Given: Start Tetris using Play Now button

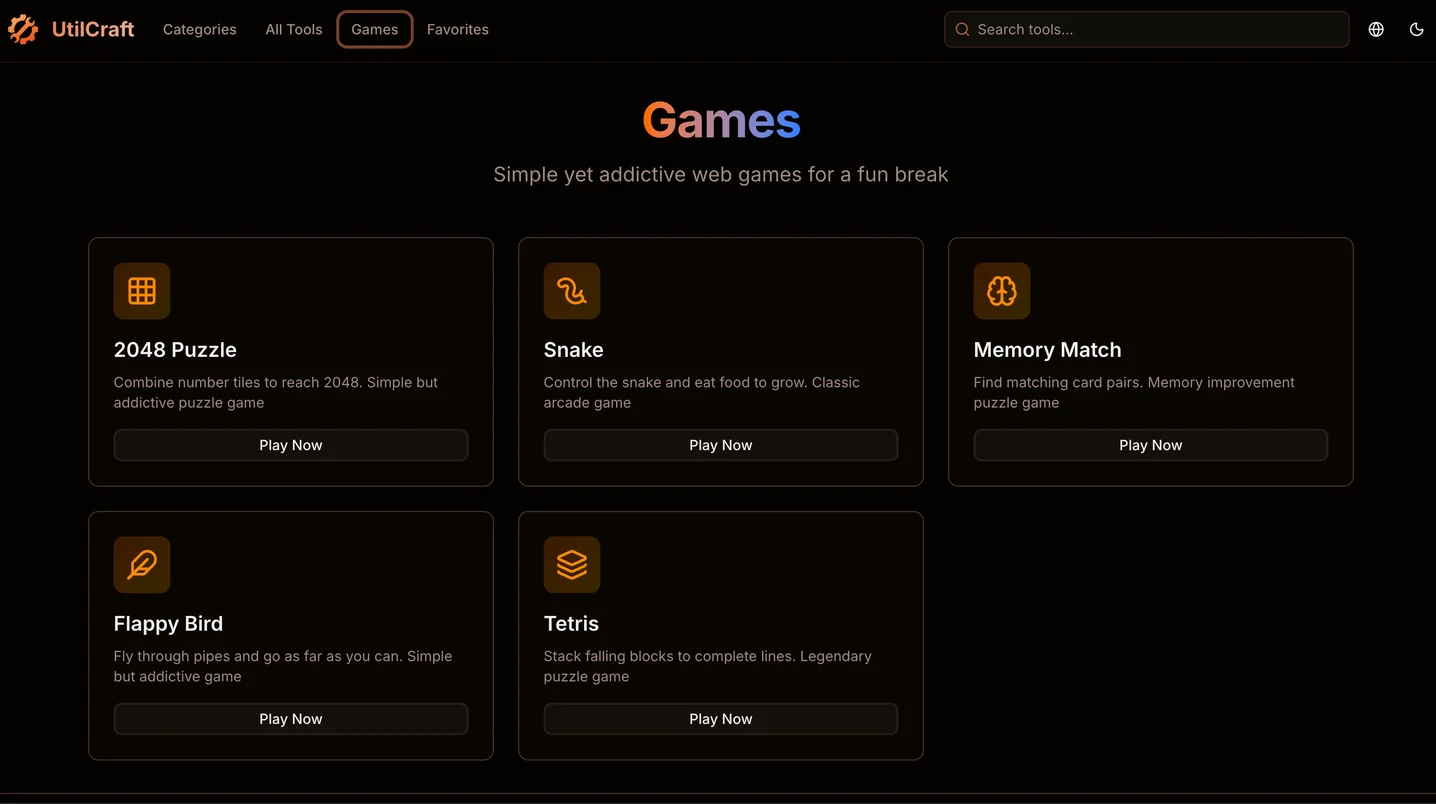Looking at the screenshot, I should pyautogui.click(x=721, y=719).
